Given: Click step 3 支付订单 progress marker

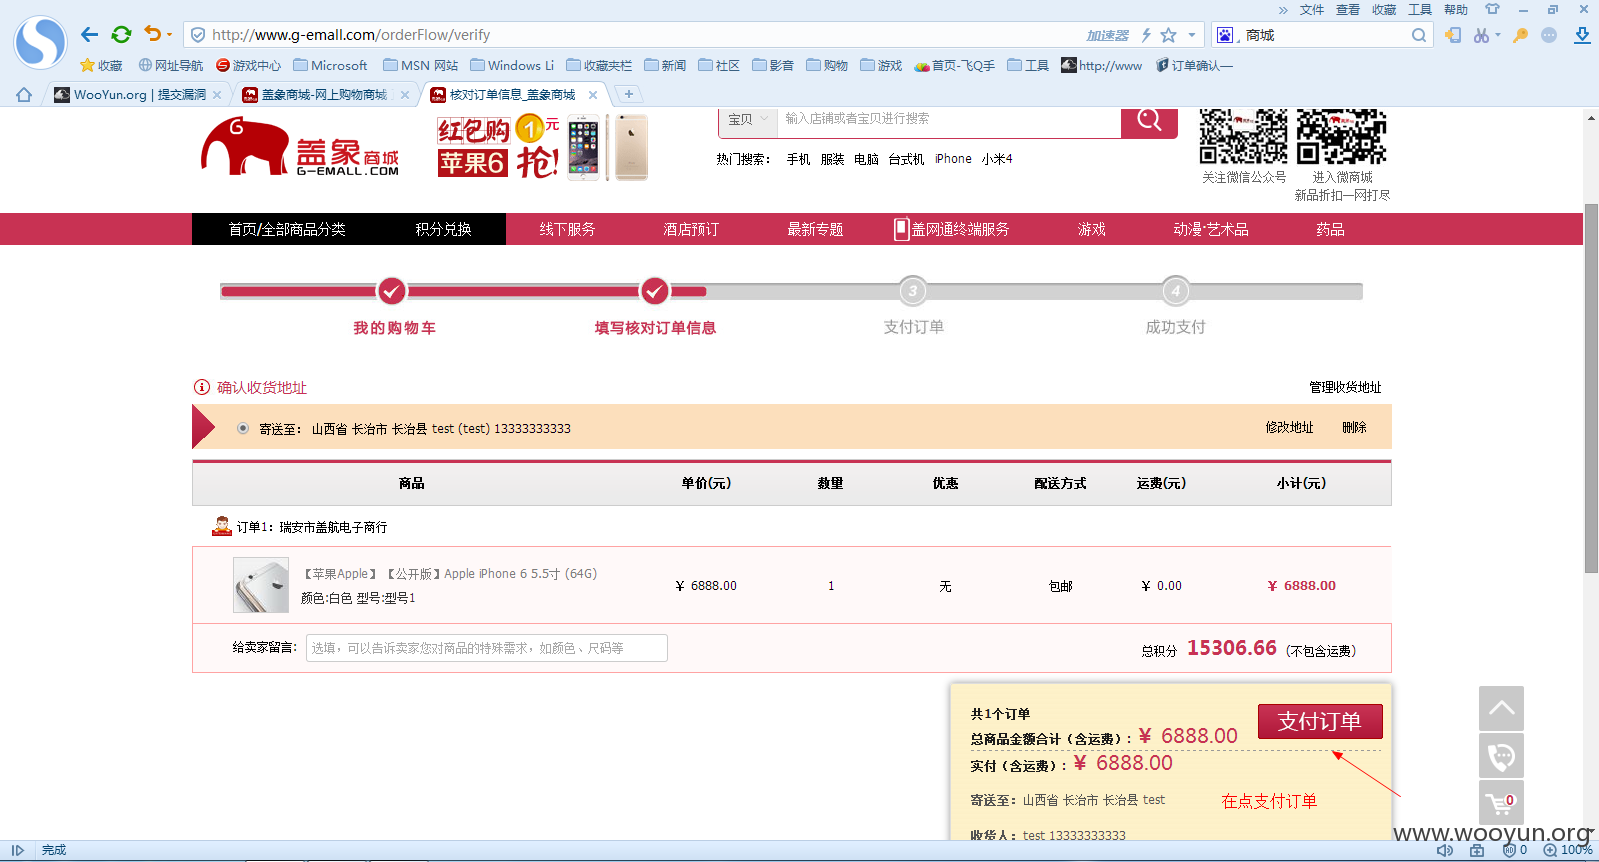Looking at the screenshot, I should click(912, 291).
